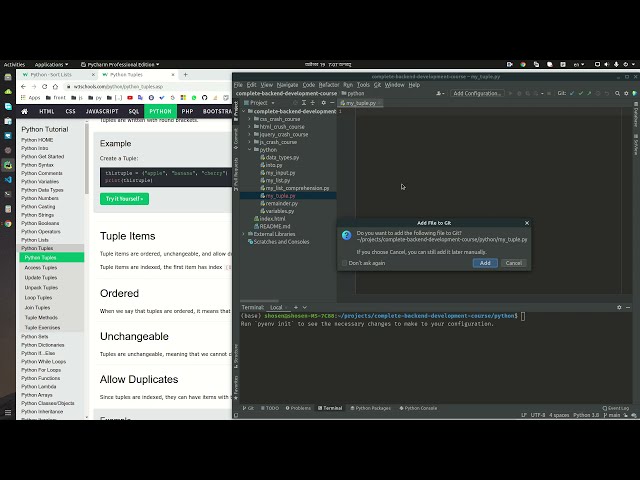Collapse the complete-backend-development root folder

click(244, 111)
